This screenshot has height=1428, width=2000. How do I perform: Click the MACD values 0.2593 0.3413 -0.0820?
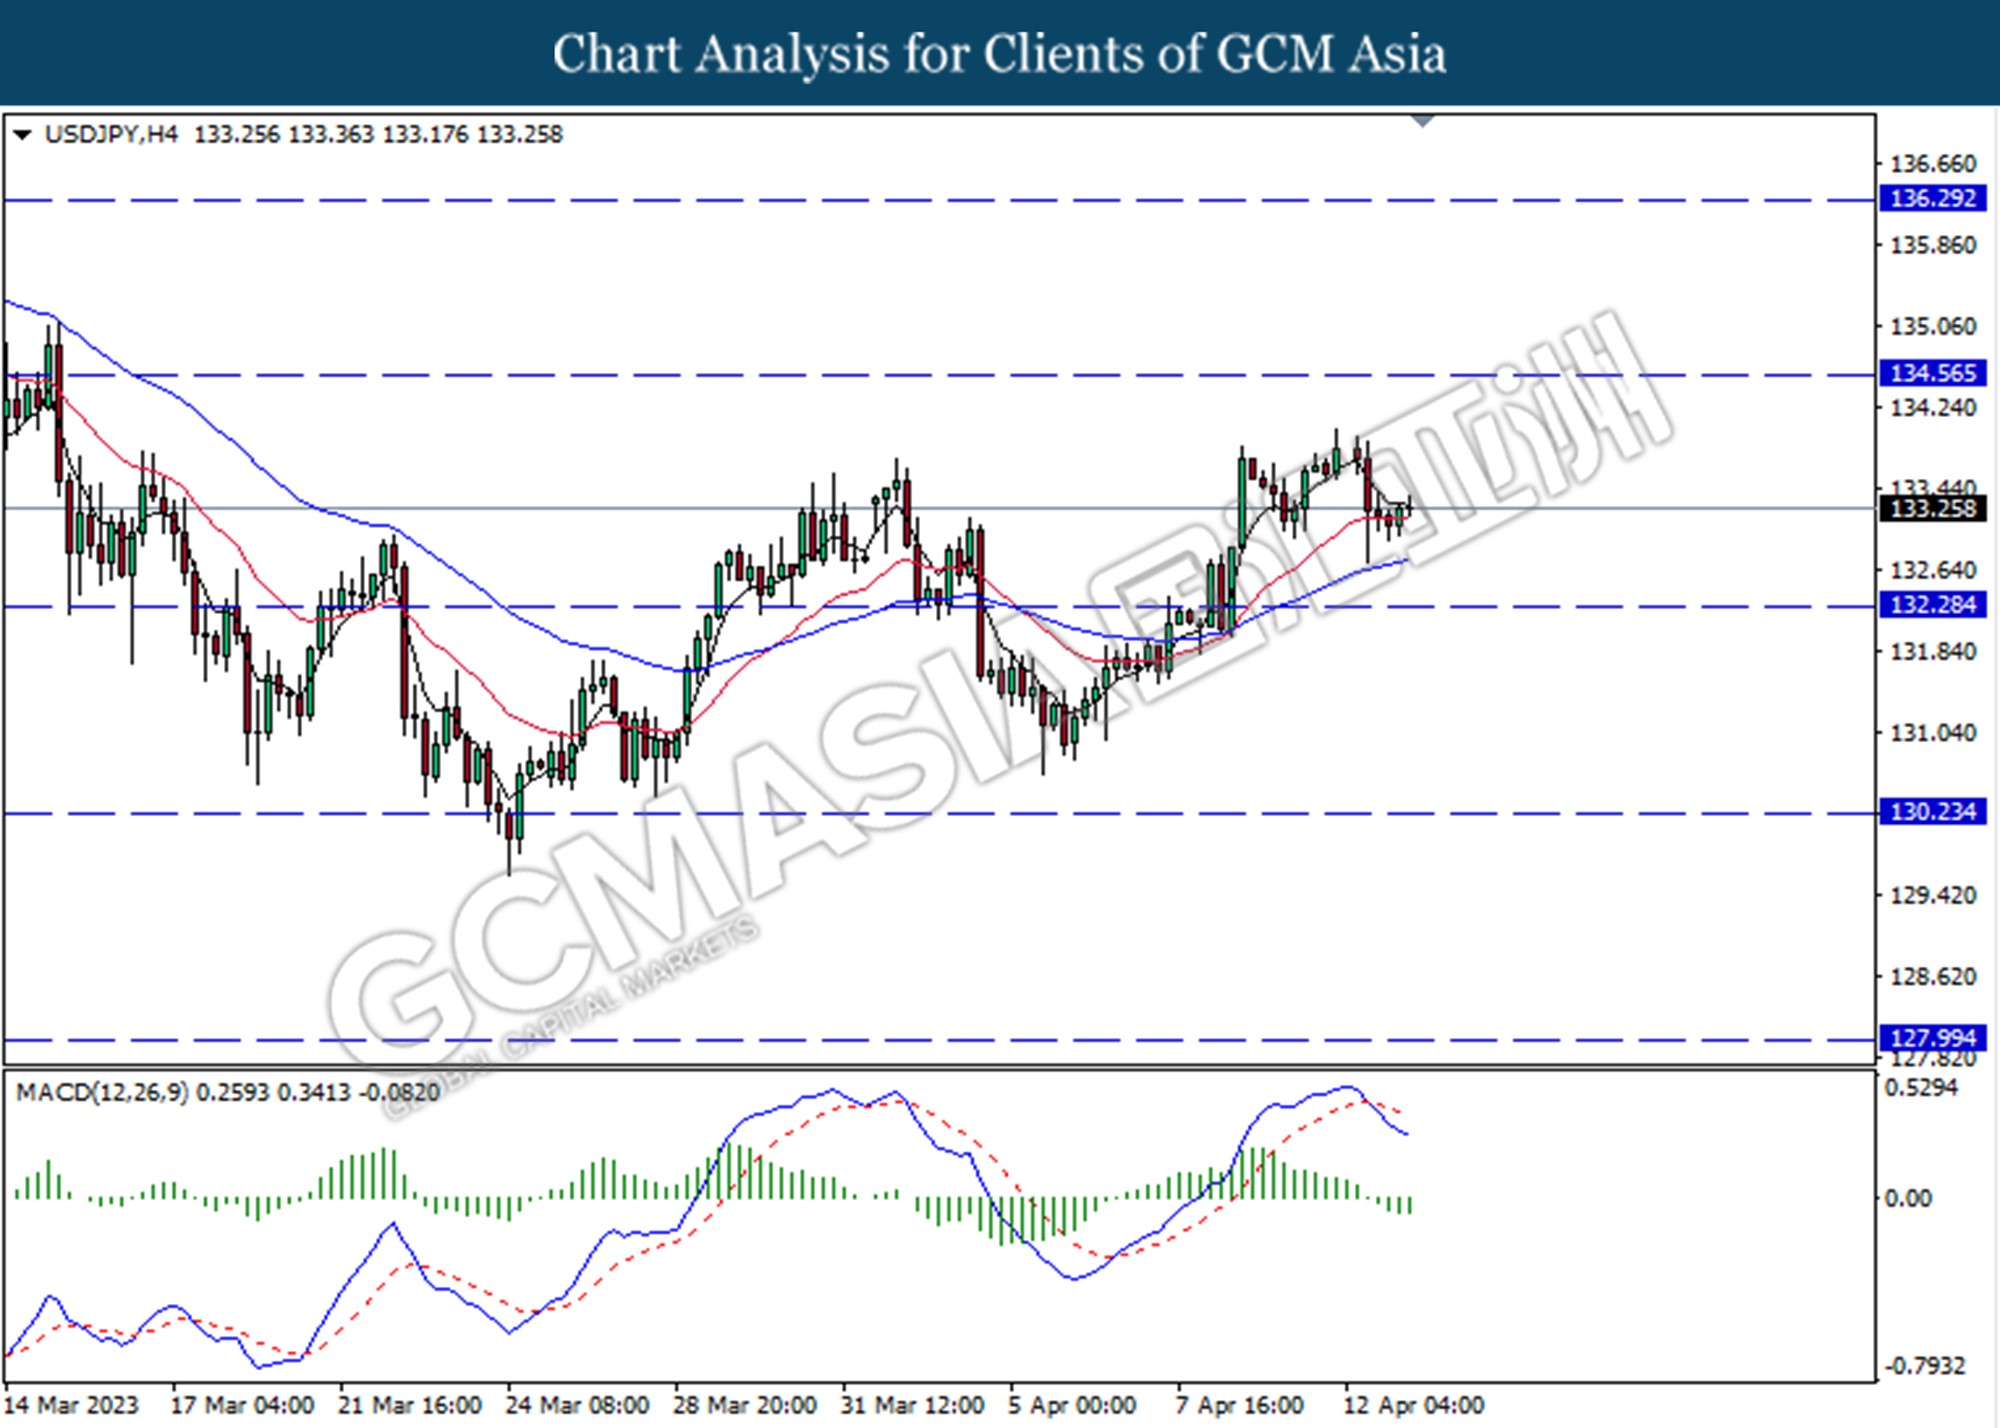point(318,1092)
